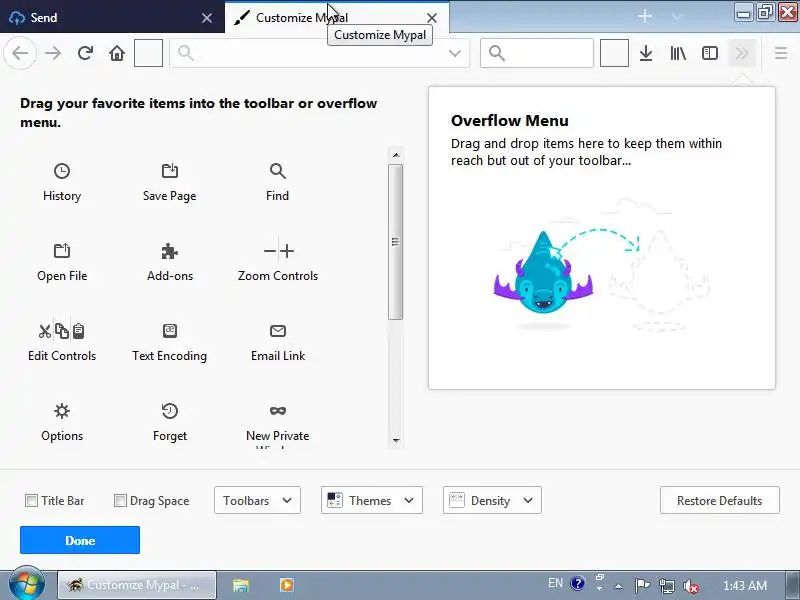
Task: Click the palette scroll down arrow
Action: tap(395, 440)
